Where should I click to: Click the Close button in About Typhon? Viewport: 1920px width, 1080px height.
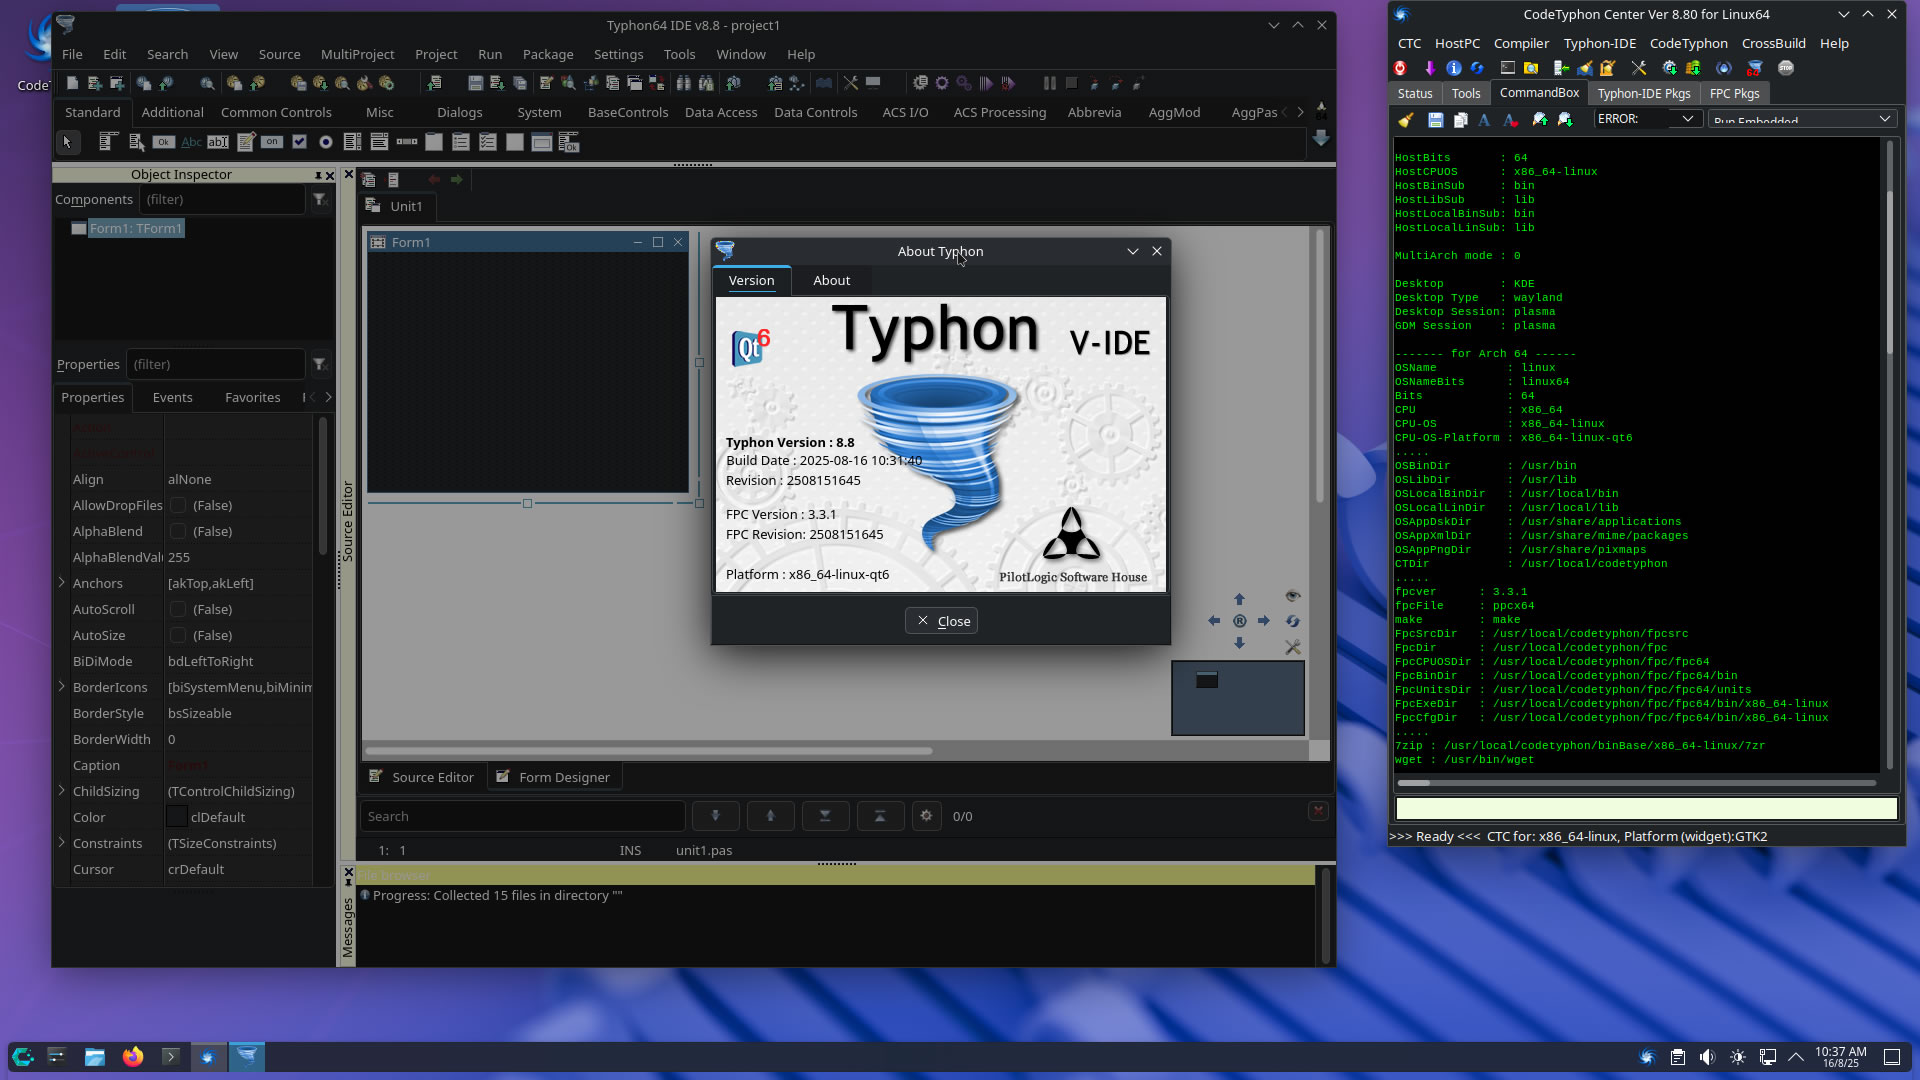(941, 621)
